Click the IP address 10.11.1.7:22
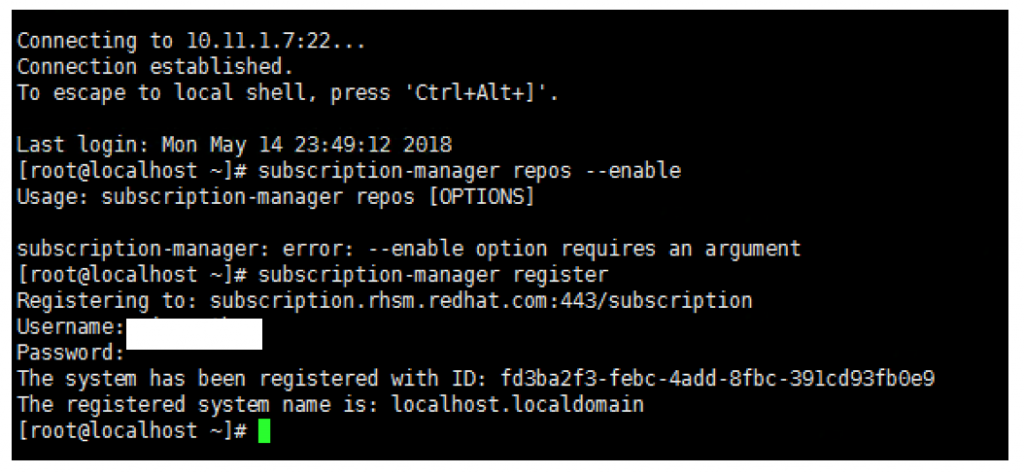The width and height of the screenshot is (1024, 474). click(259, 41)
